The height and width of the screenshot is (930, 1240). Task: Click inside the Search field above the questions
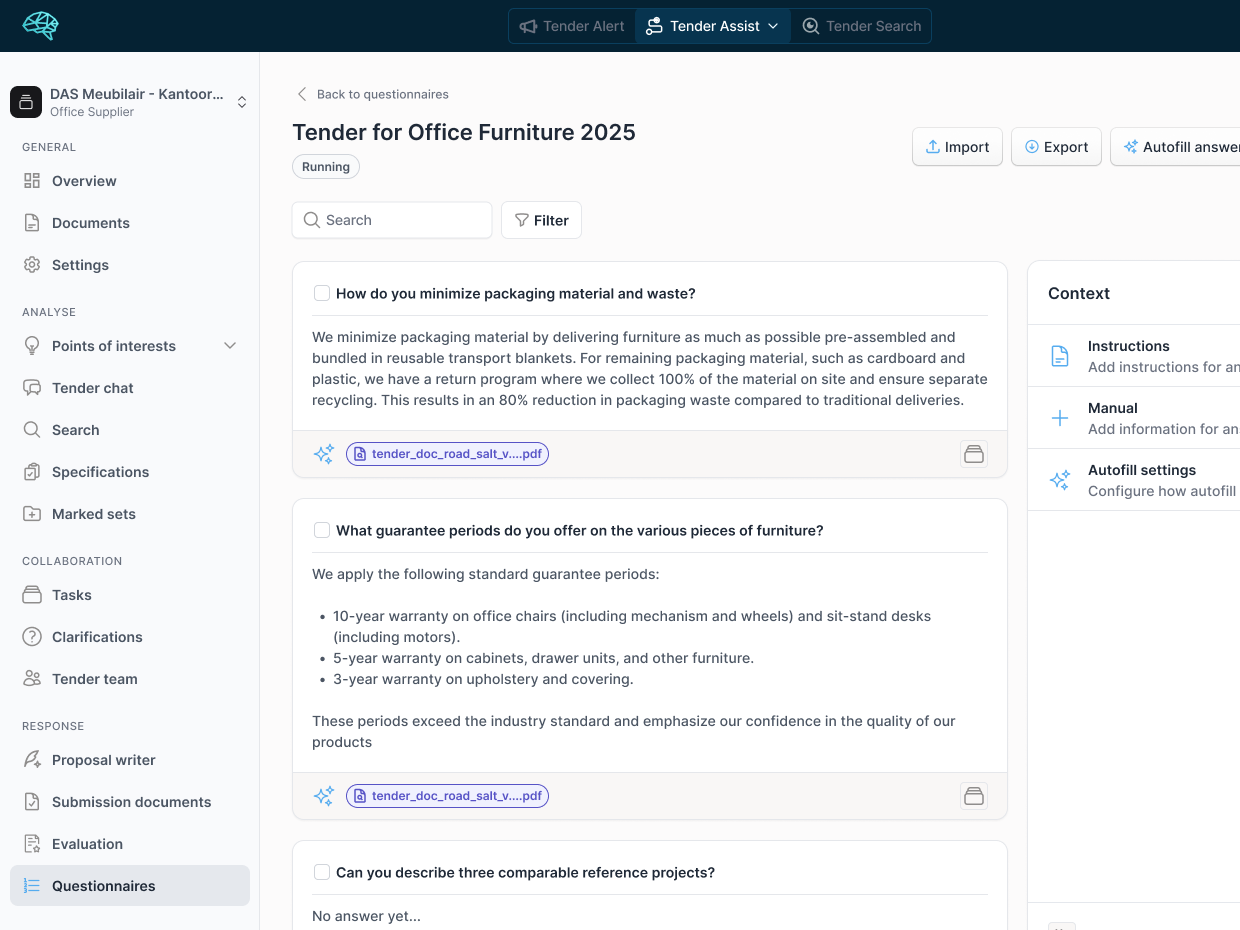391,219
